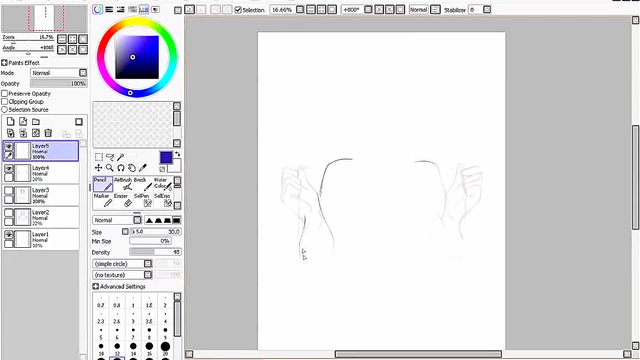The height and width of the screenshot is (360, 640).
Task: Create a new layer set folder
Action: coord(36,122)
